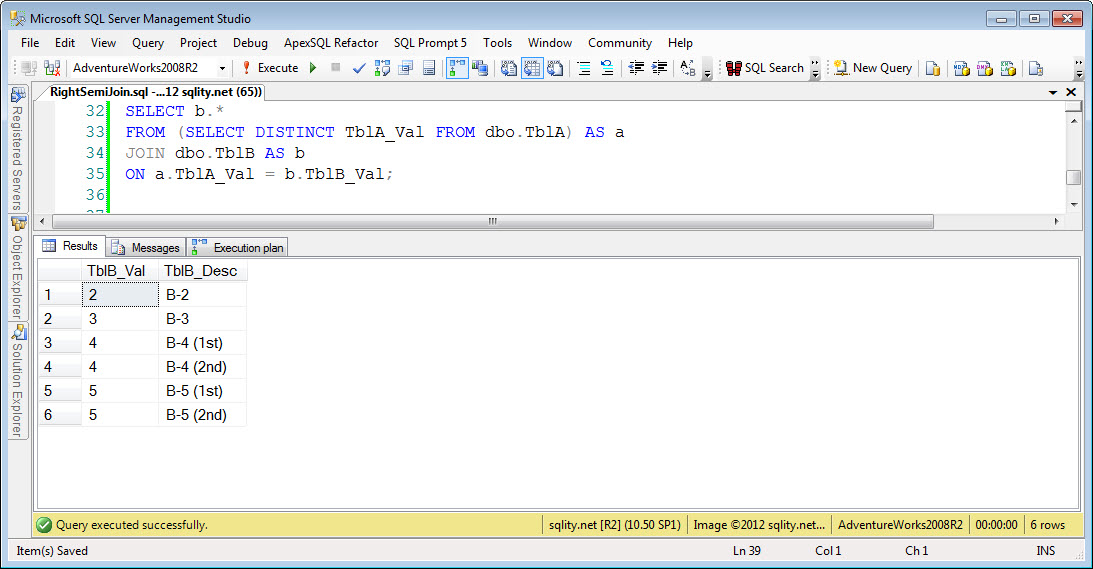Click the TblB_Desc column header
This screenshot has height=569, width=1093.
click(x=203, y=271)
